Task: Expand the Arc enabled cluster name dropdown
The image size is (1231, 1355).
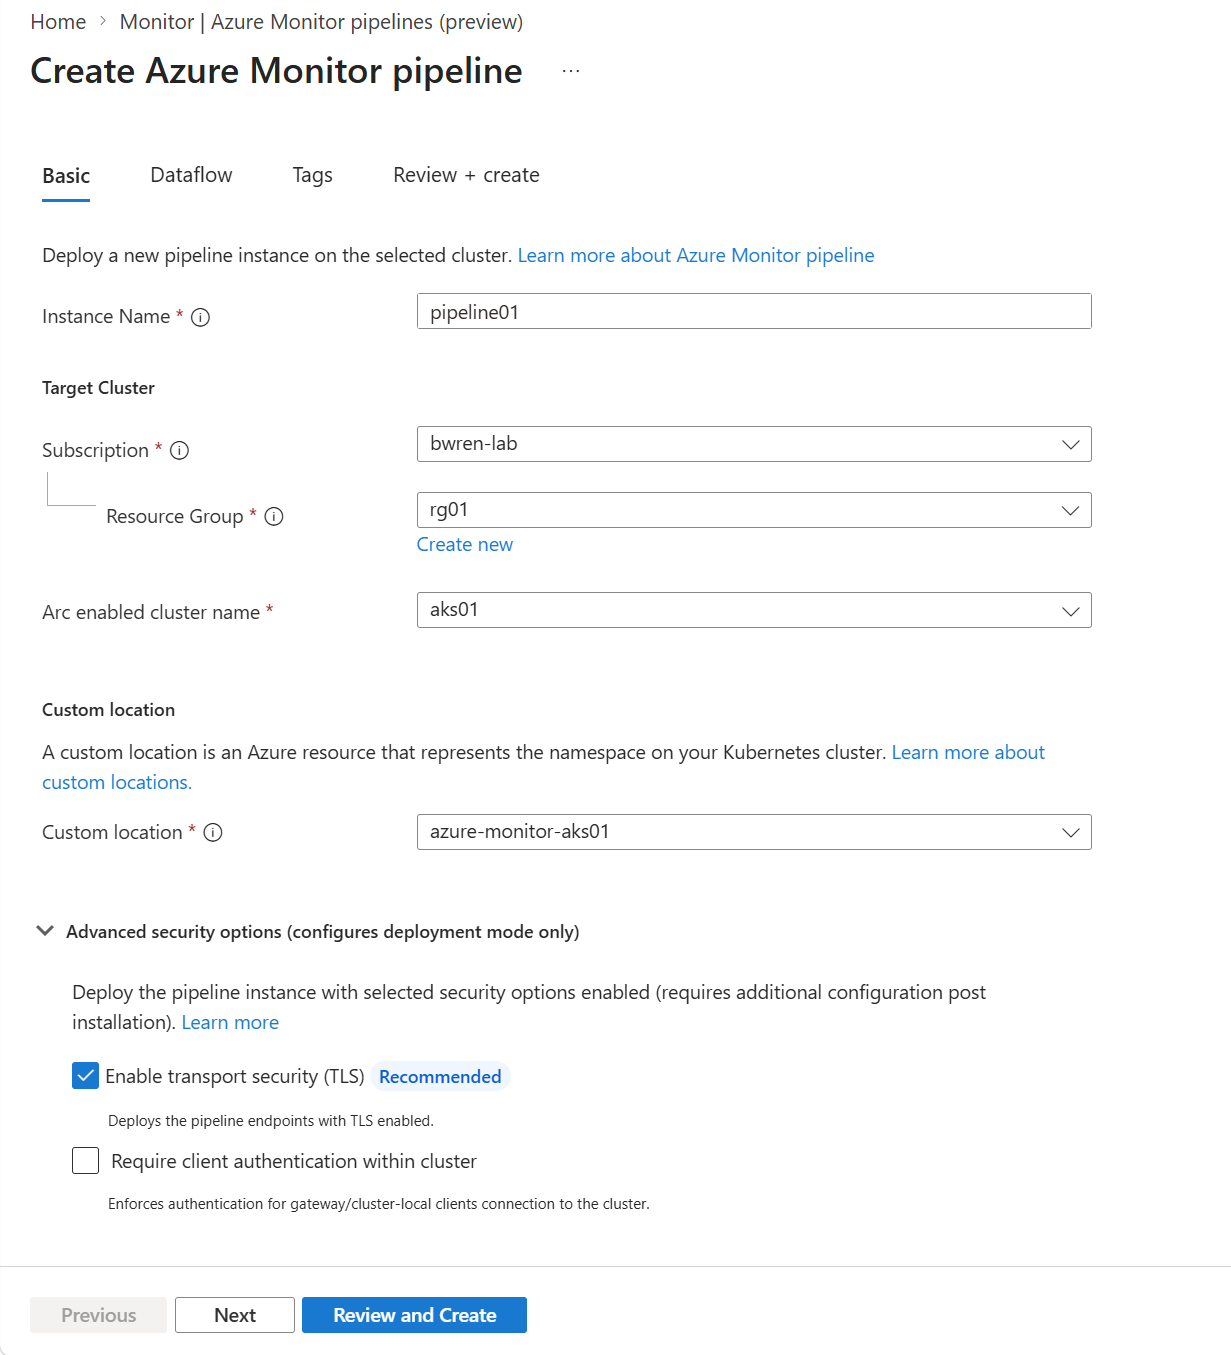Action: click(x=754, y=610)
